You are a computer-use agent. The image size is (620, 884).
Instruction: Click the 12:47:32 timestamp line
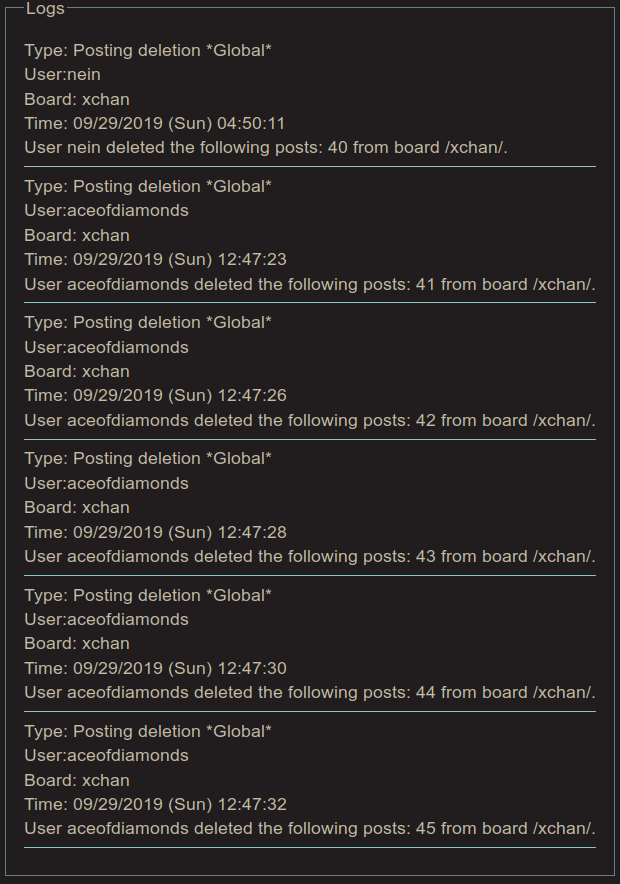click(156, 804)
